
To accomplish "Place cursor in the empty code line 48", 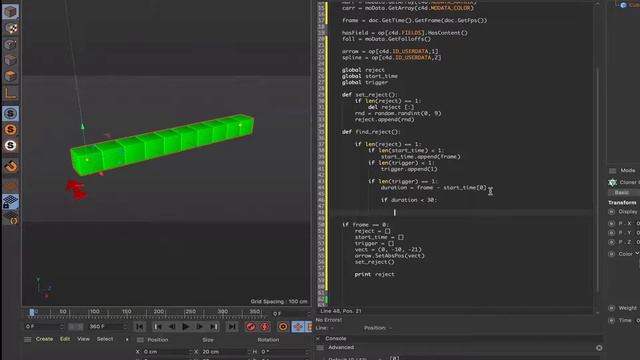I will click(461, 212).
